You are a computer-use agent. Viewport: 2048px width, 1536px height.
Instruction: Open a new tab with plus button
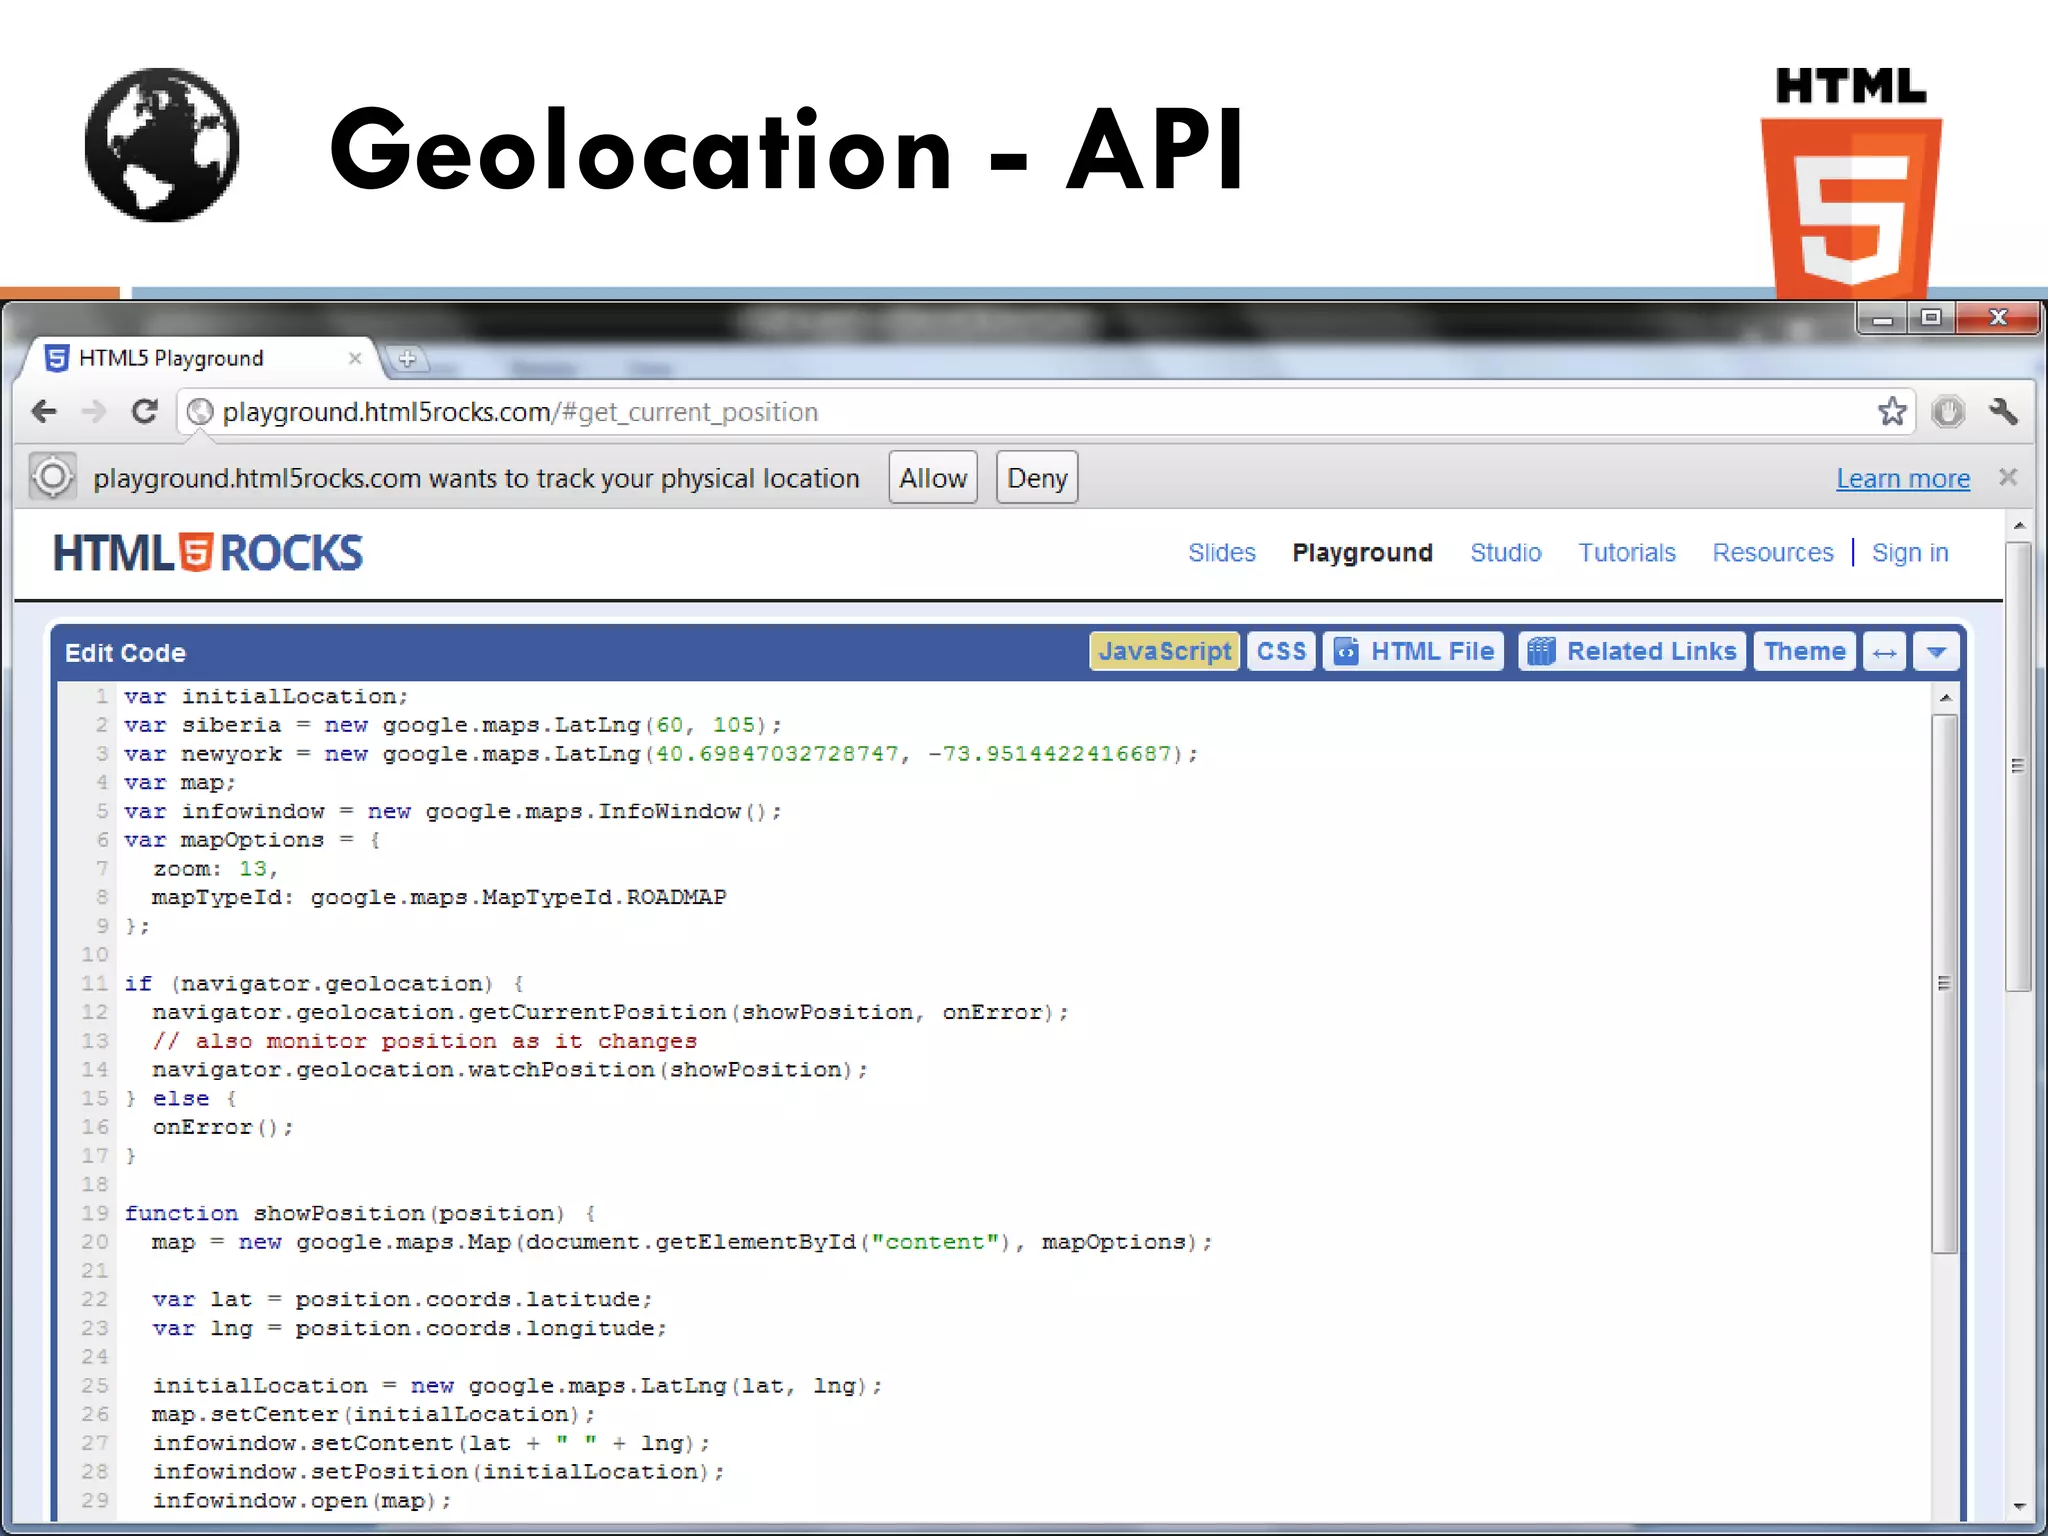[x=407, y=358]
